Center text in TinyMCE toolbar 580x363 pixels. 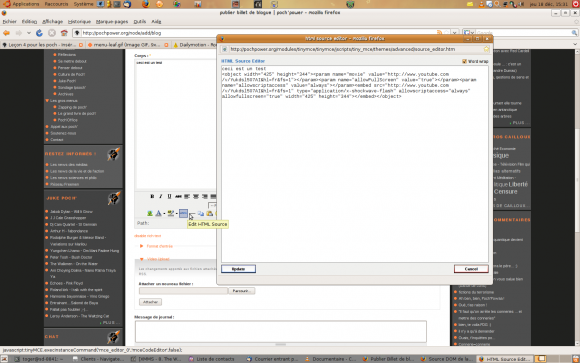196,196
